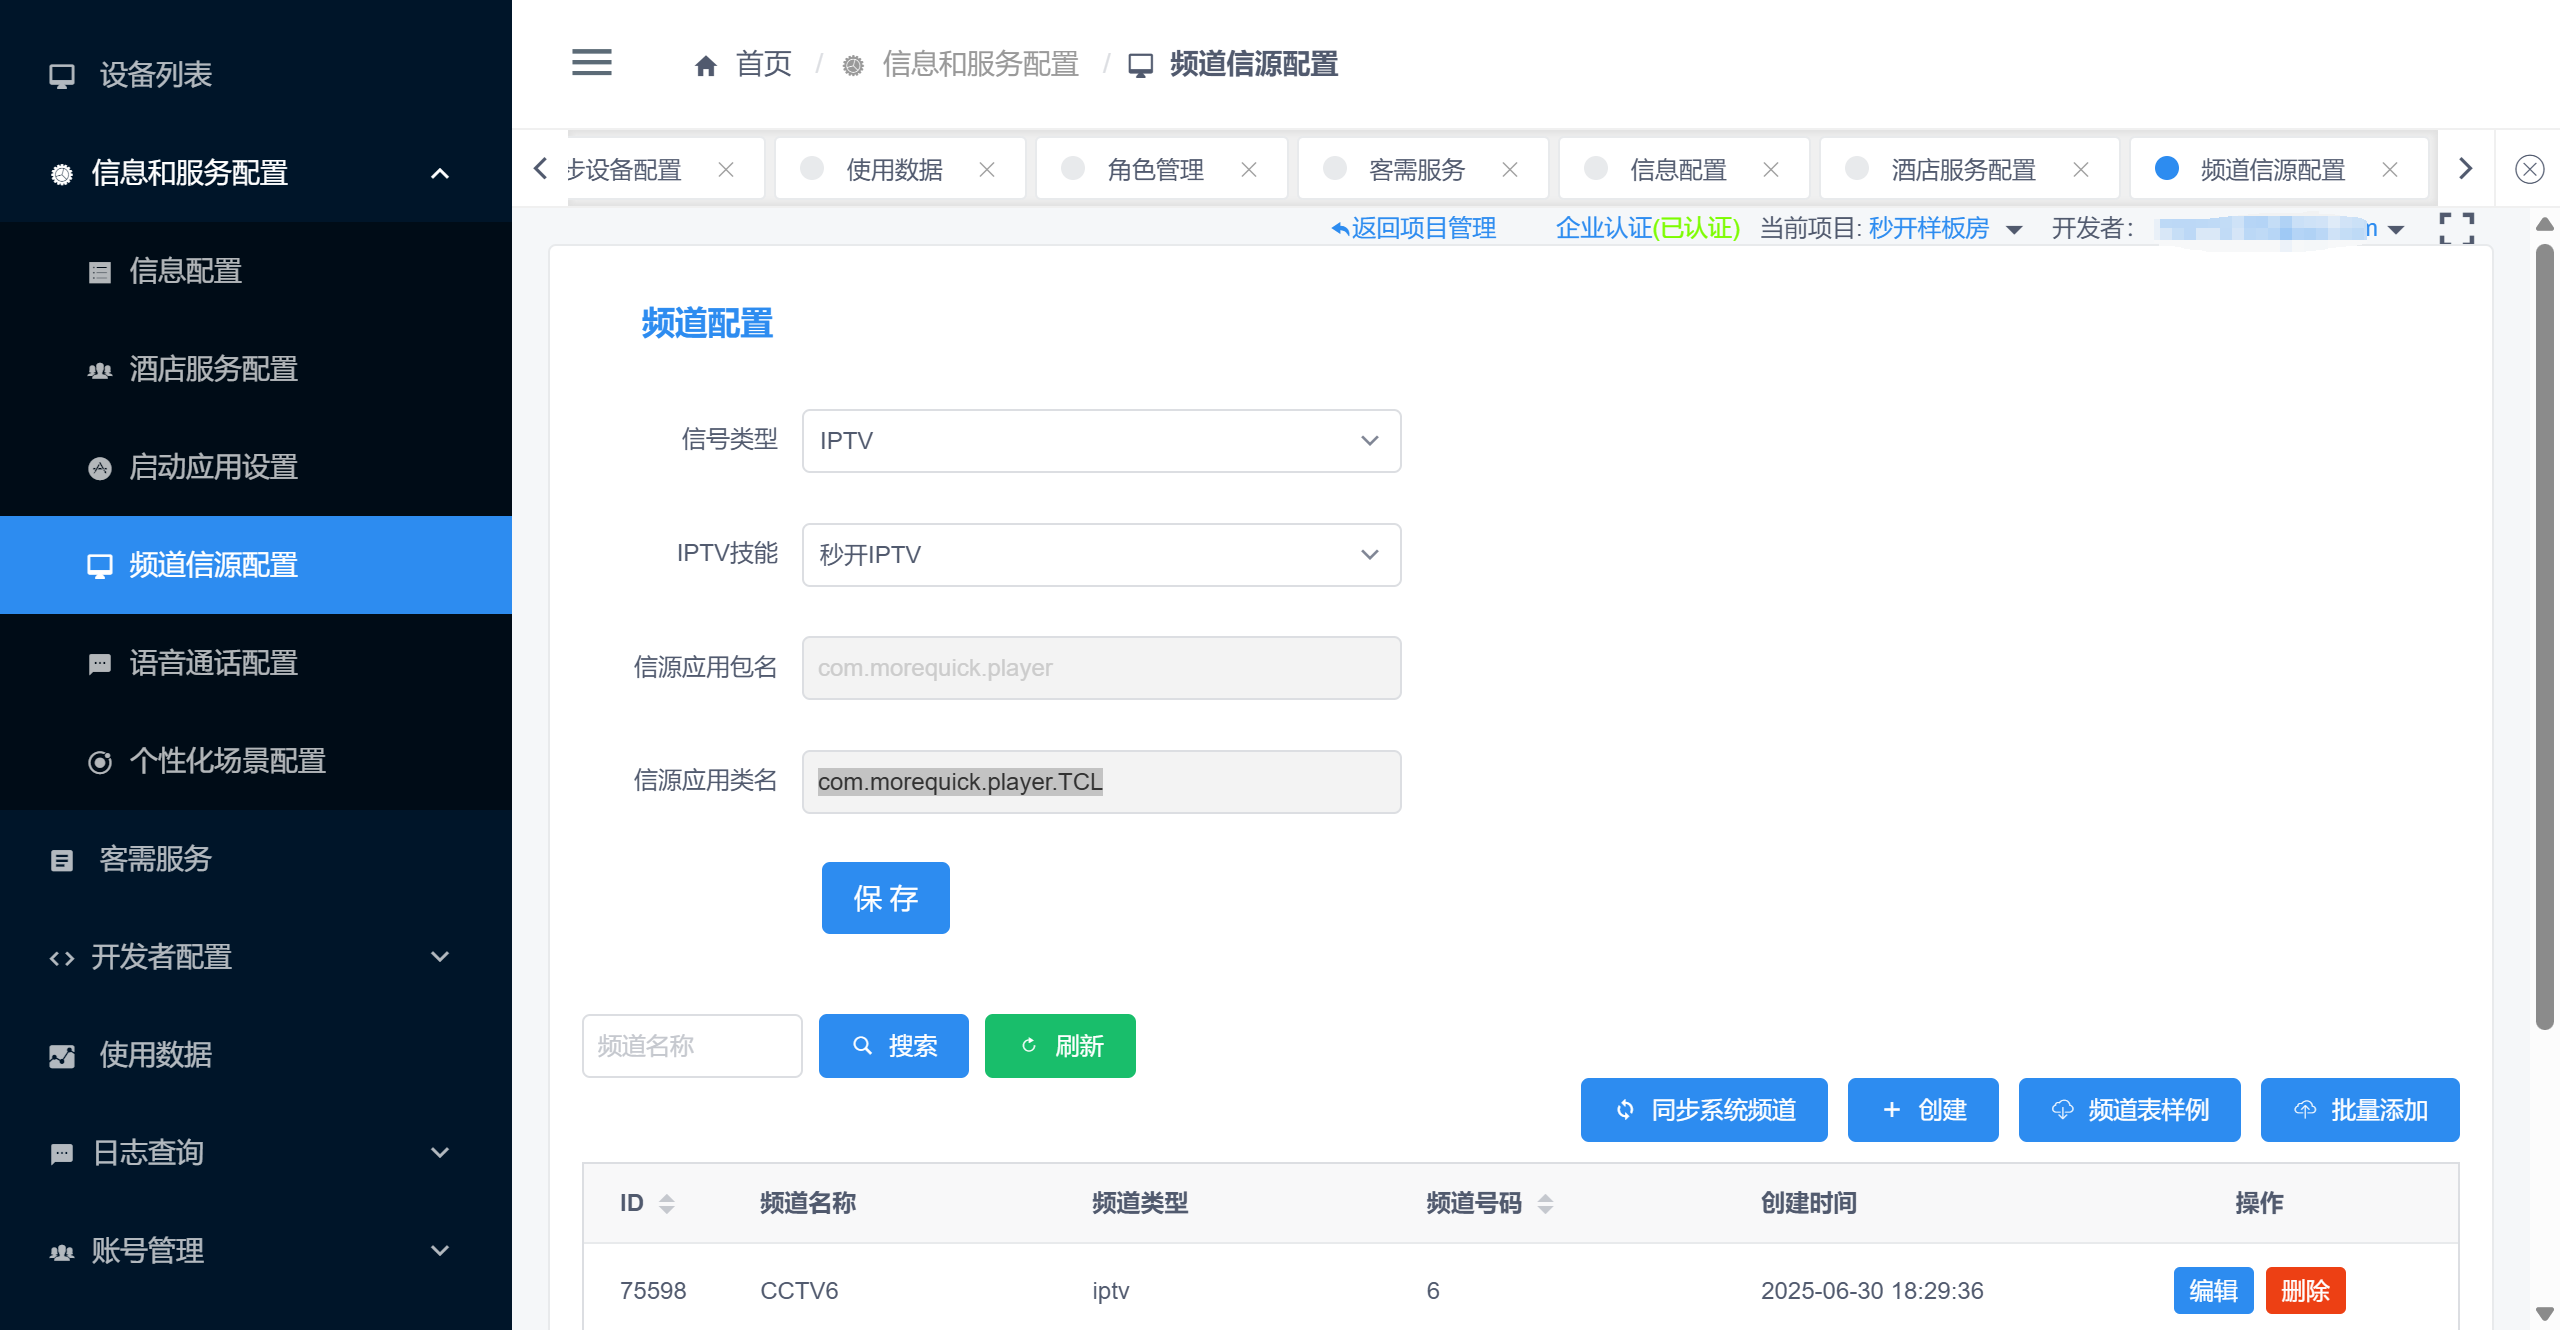The height and width of the screenshot is (1330, 2560).
Task: Sort table by 频道号码 column arrows
Action: point(1545,1203)
